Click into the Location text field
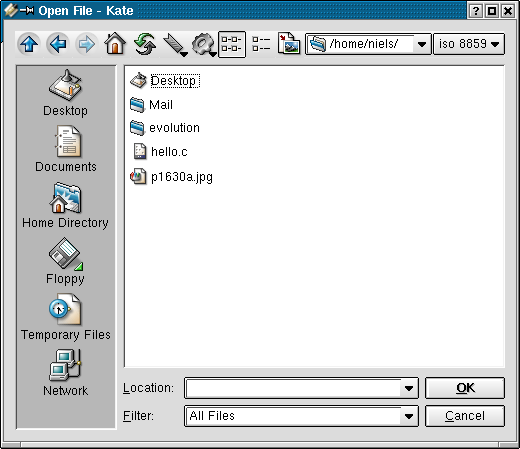This screenshot has width=520, height=449. click(293, 388)
